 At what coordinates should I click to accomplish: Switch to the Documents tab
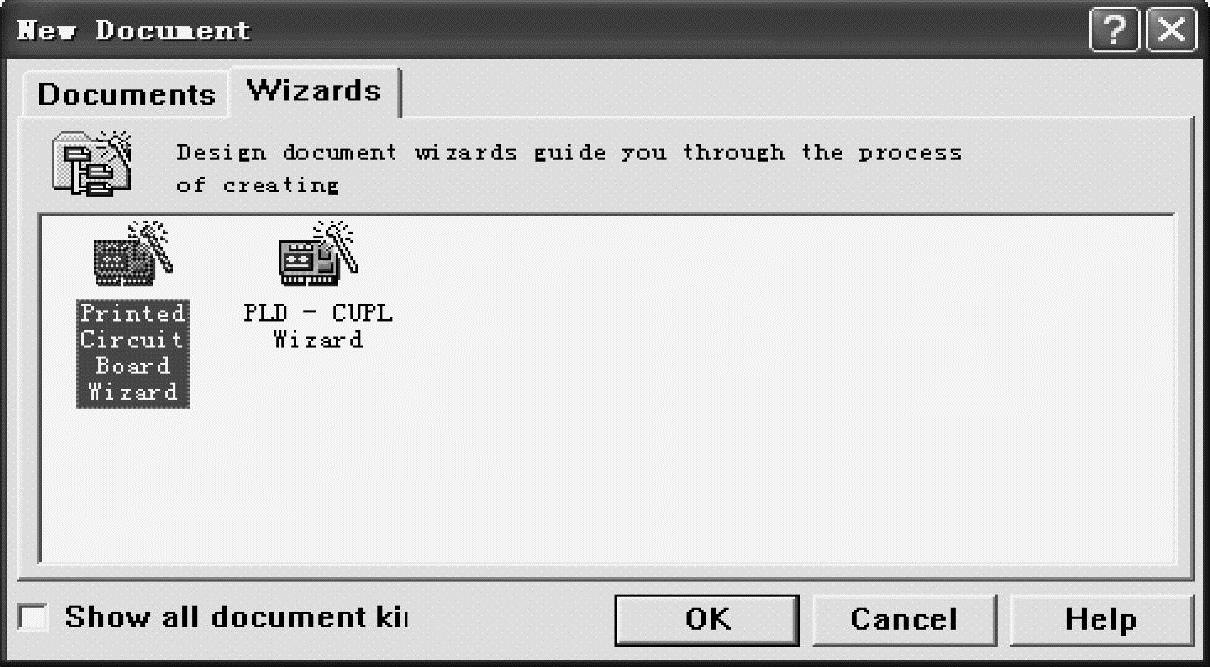coord(125,94)
